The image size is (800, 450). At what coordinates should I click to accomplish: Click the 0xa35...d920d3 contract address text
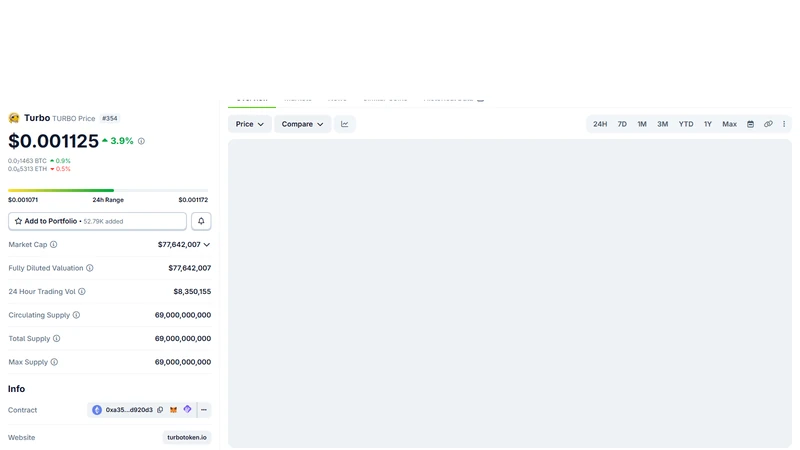tap(129, 410)
